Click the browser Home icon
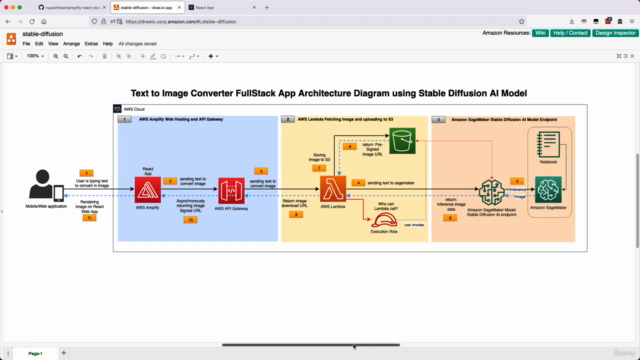The image size is (640, 360). tap(44, 22)
